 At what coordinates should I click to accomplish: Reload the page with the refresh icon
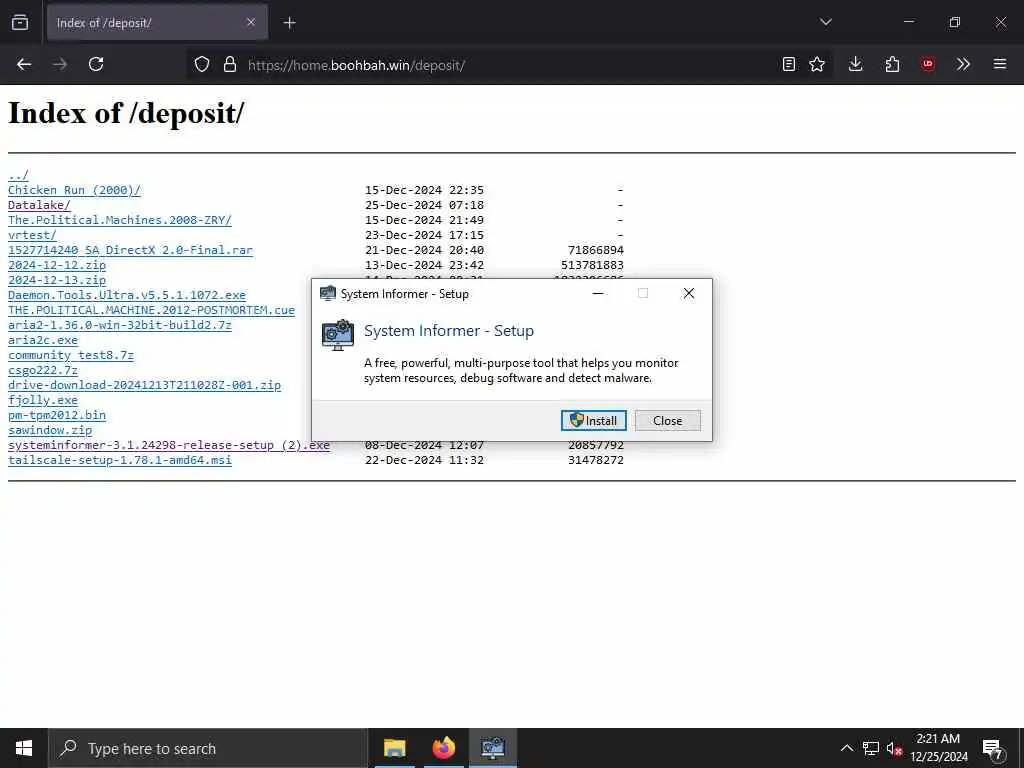96,64
